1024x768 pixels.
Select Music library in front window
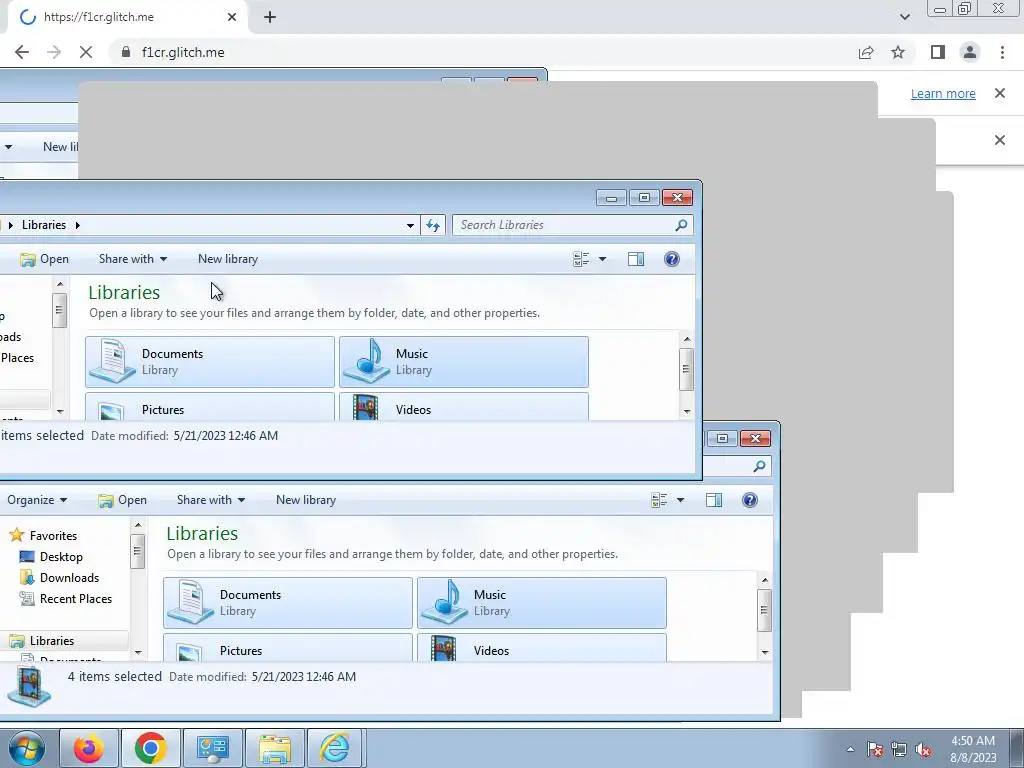[x=542, y=603]
